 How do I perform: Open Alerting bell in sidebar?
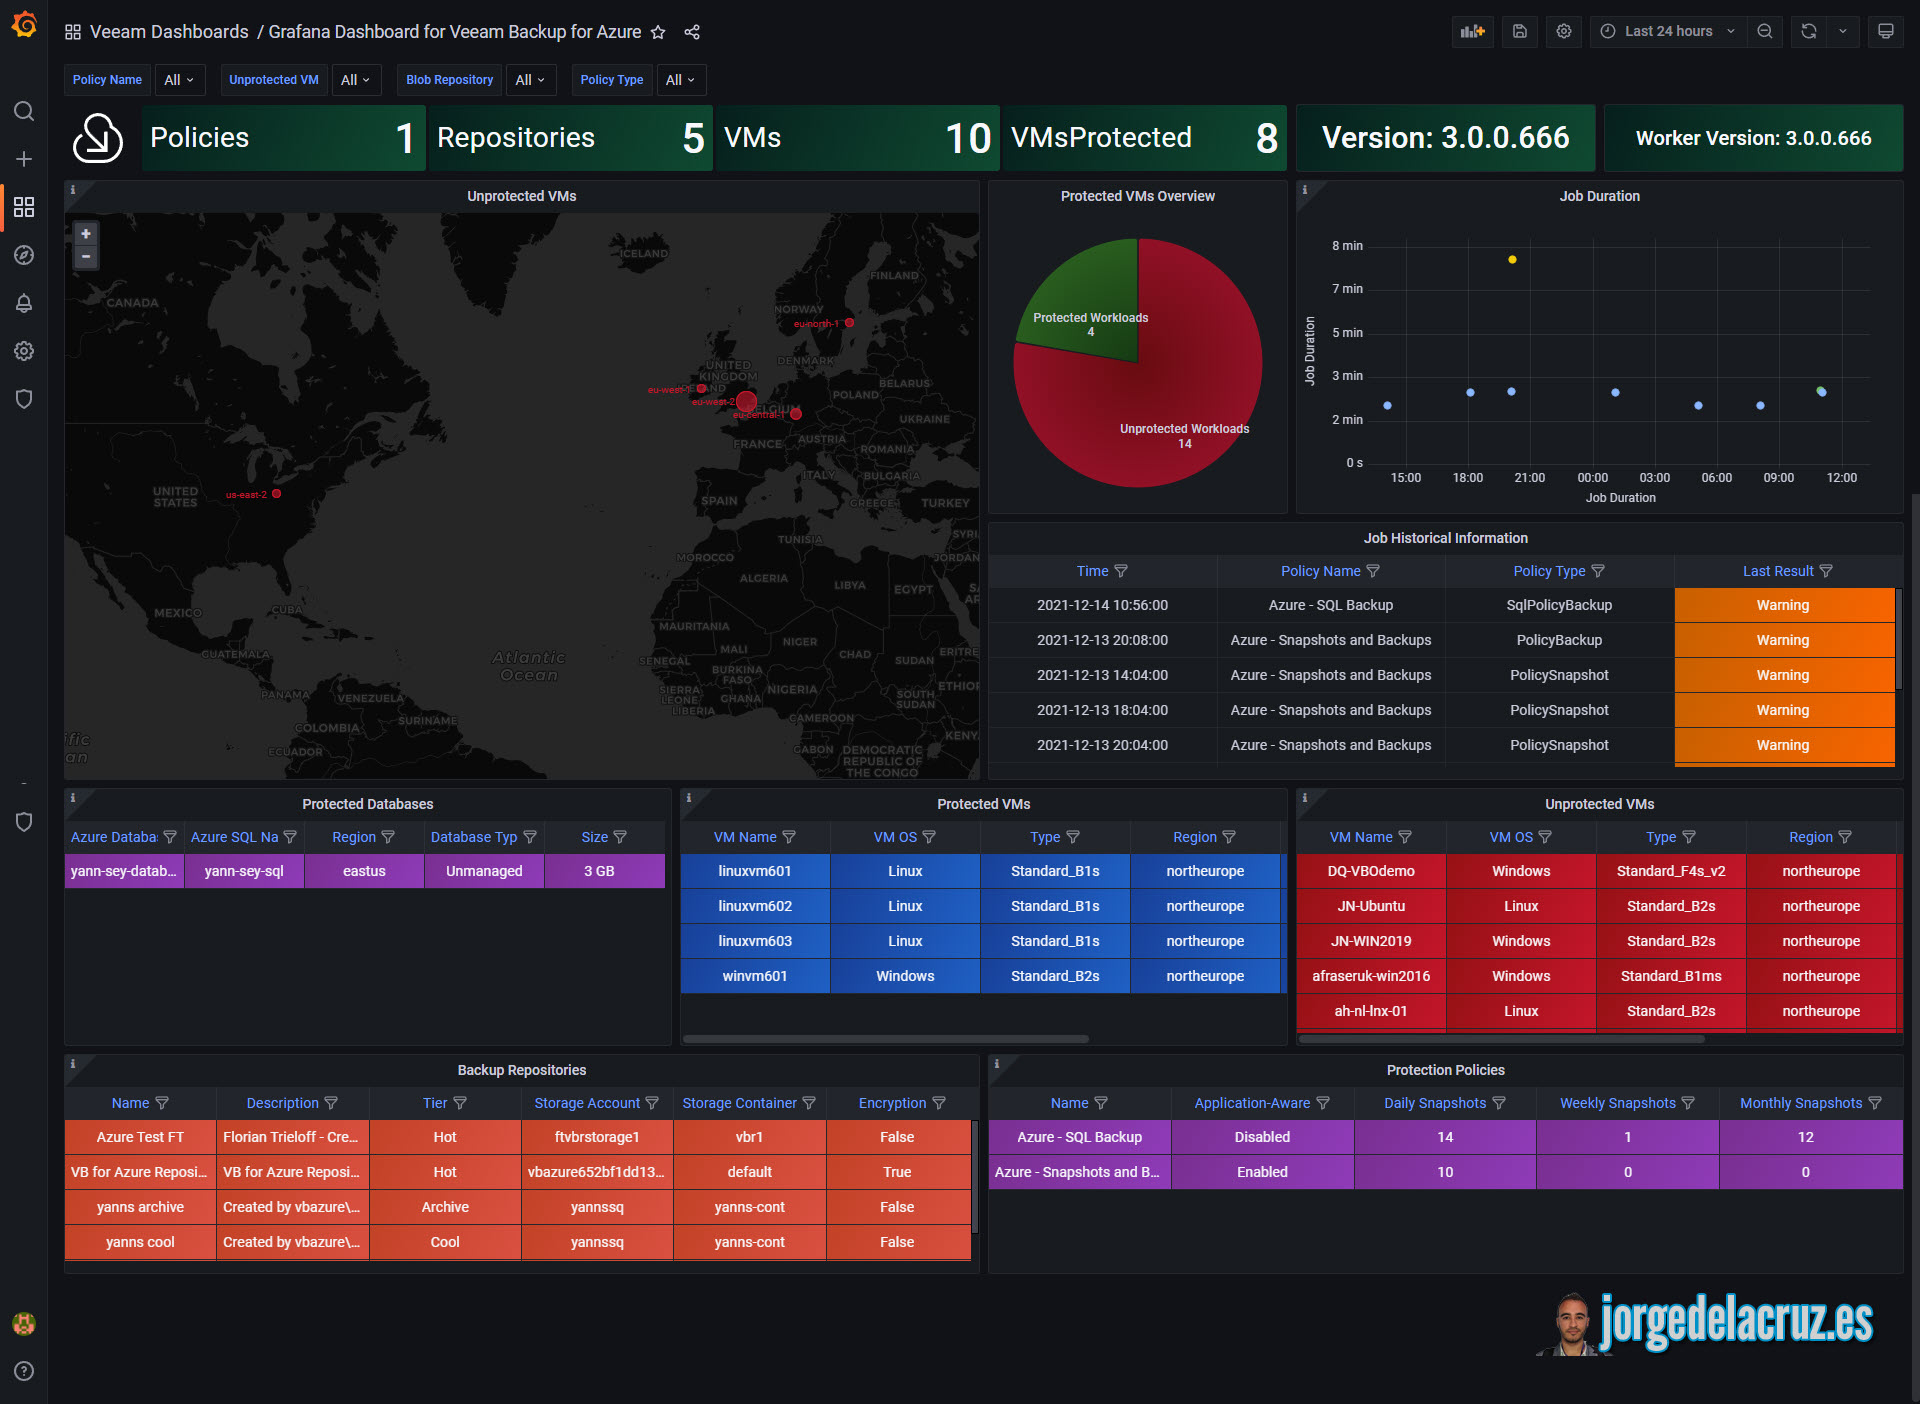24,303
